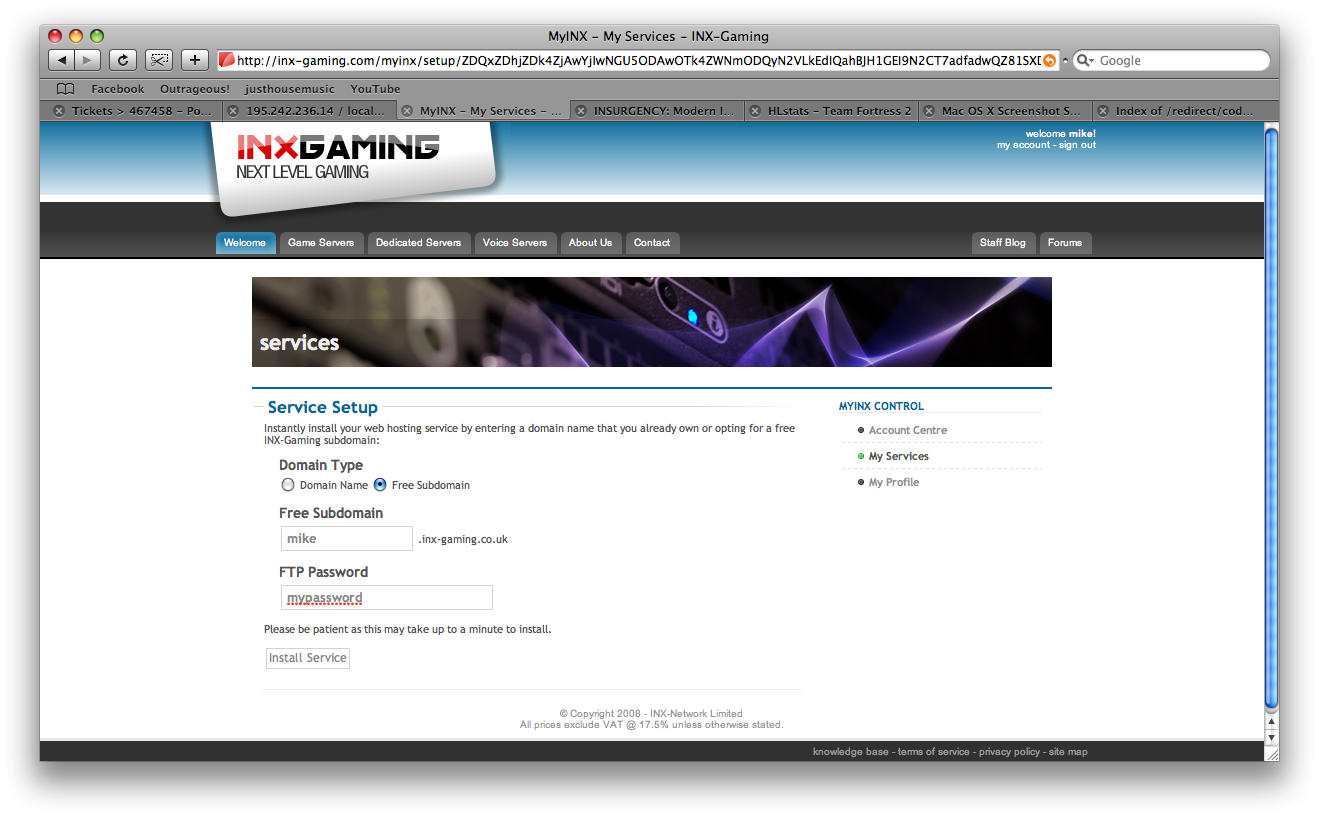Open the knowledge base footer link

850,752
